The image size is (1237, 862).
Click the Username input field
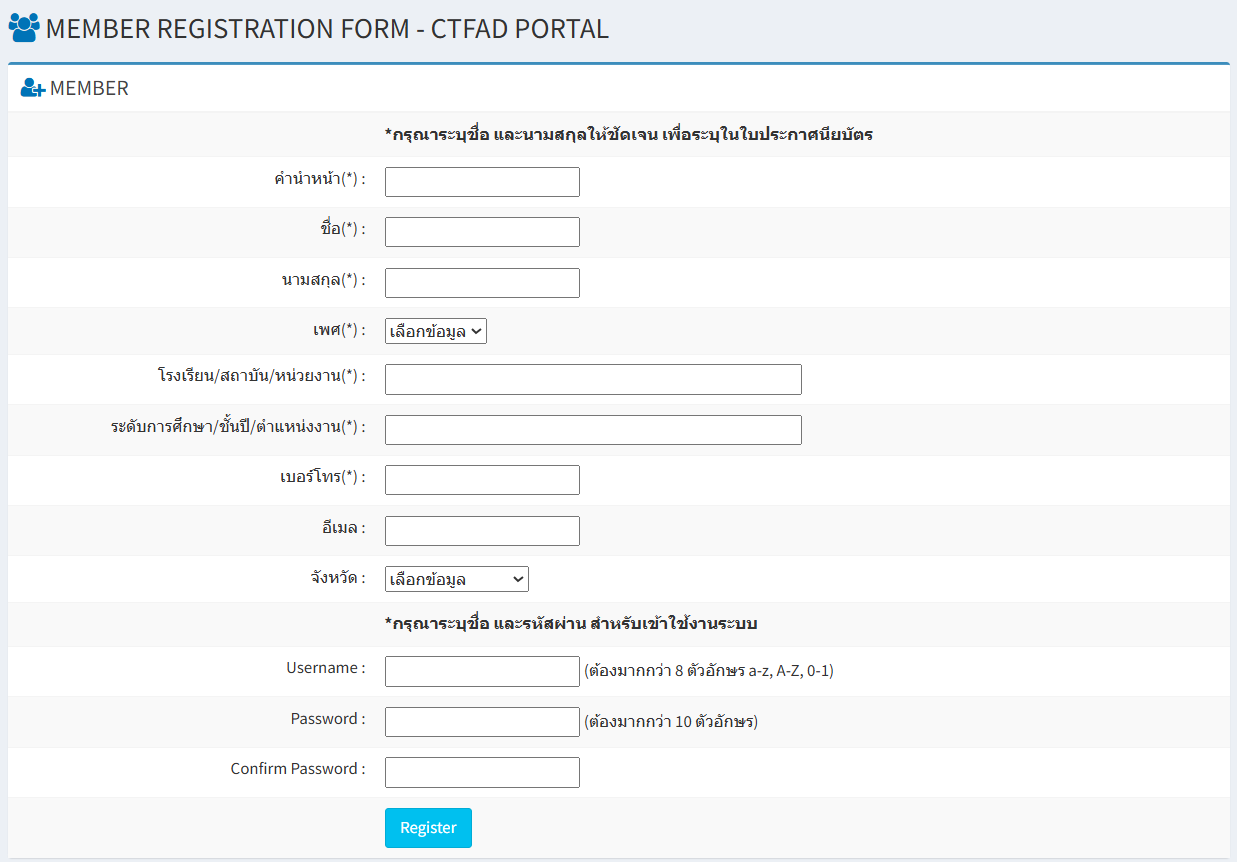pos(482,671)
